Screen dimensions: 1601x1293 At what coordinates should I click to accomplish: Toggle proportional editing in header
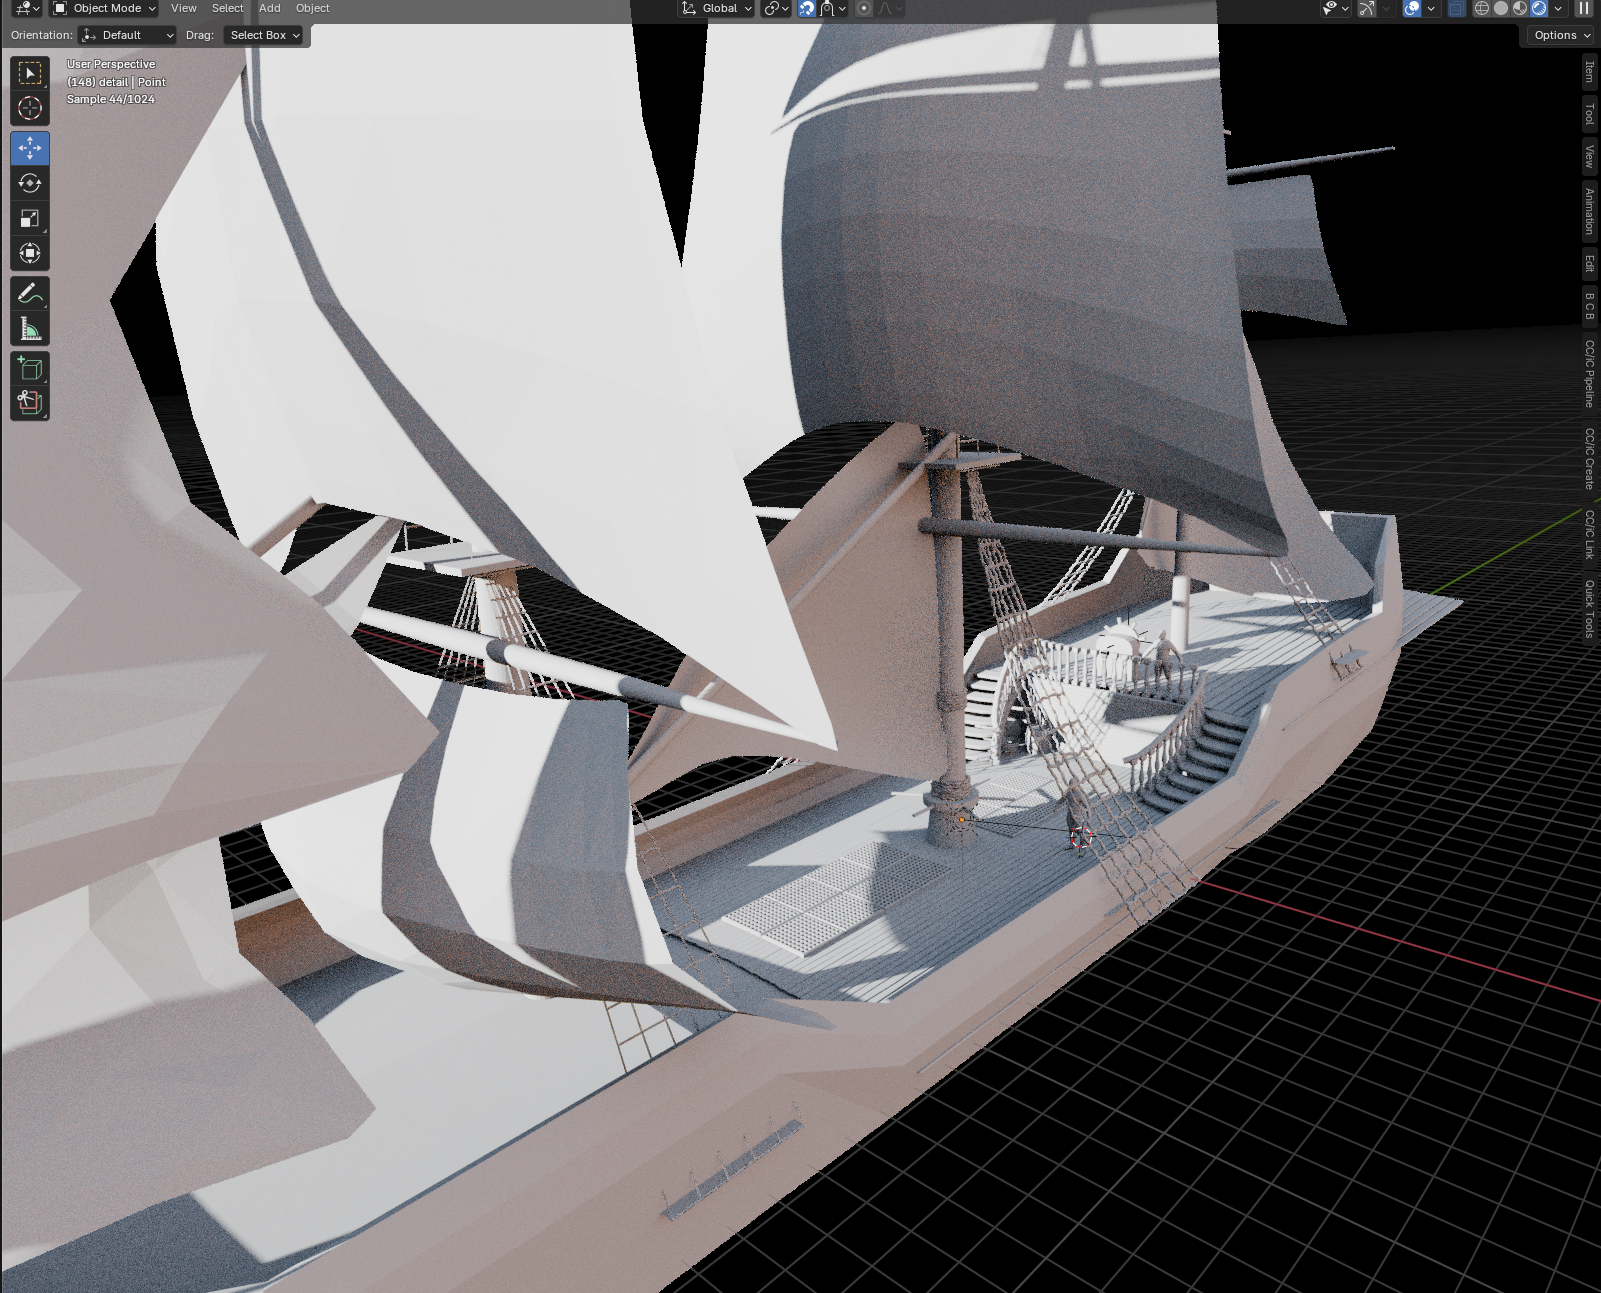tap(864, 9)
